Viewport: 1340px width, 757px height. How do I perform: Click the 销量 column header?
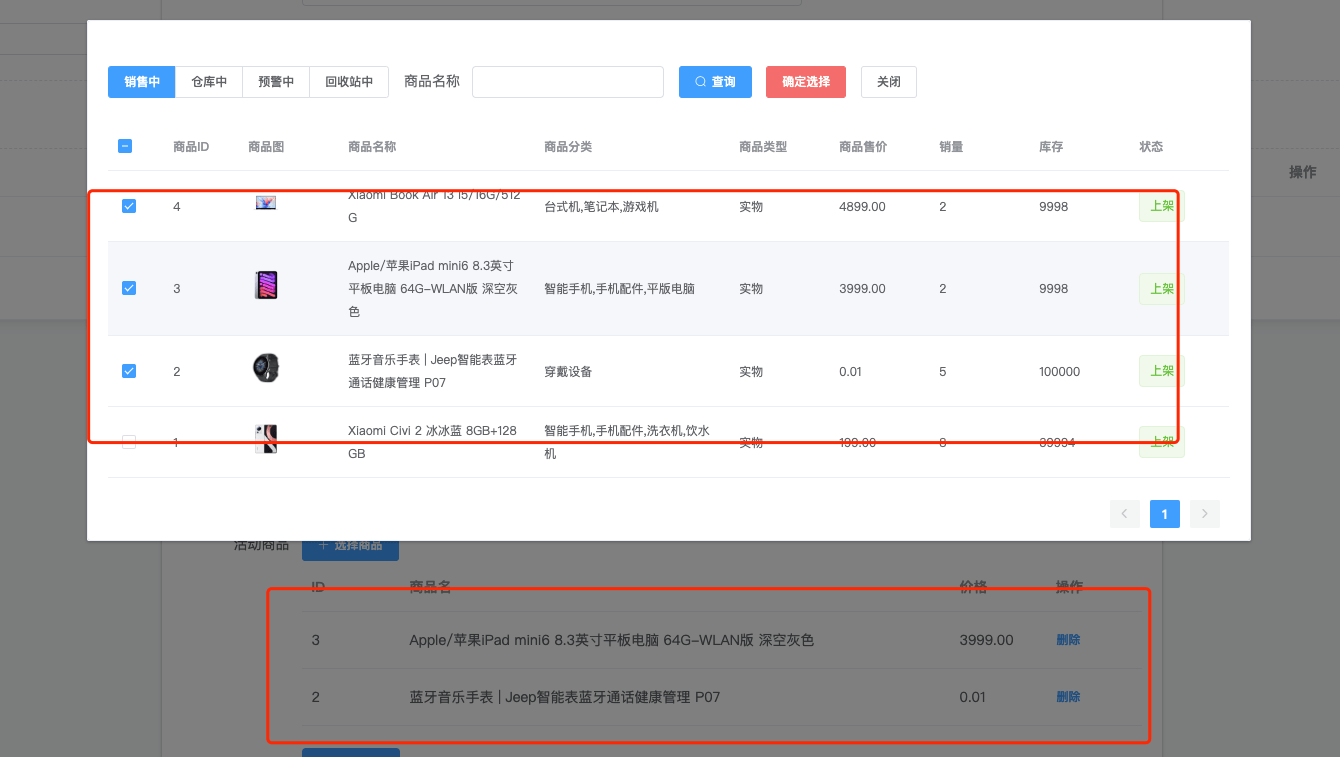(951, 147)
